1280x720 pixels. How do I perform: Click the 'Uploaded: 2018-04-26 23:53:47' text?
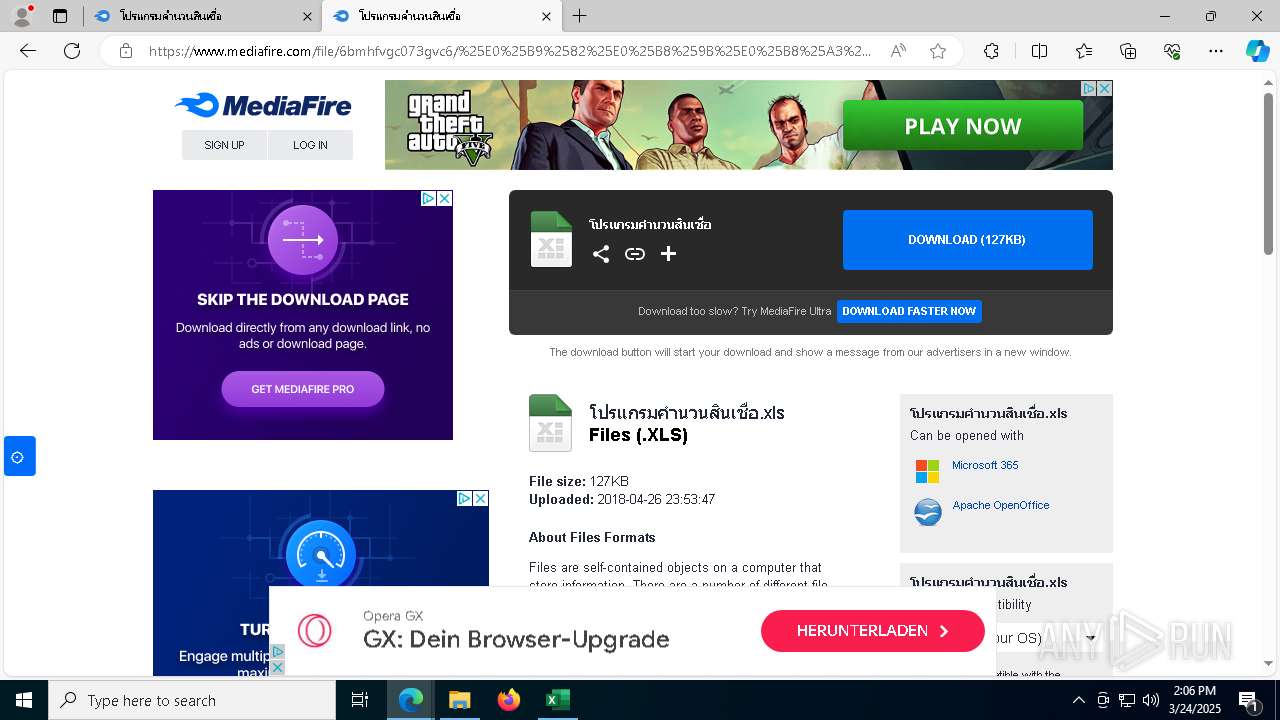click(622, 499)
